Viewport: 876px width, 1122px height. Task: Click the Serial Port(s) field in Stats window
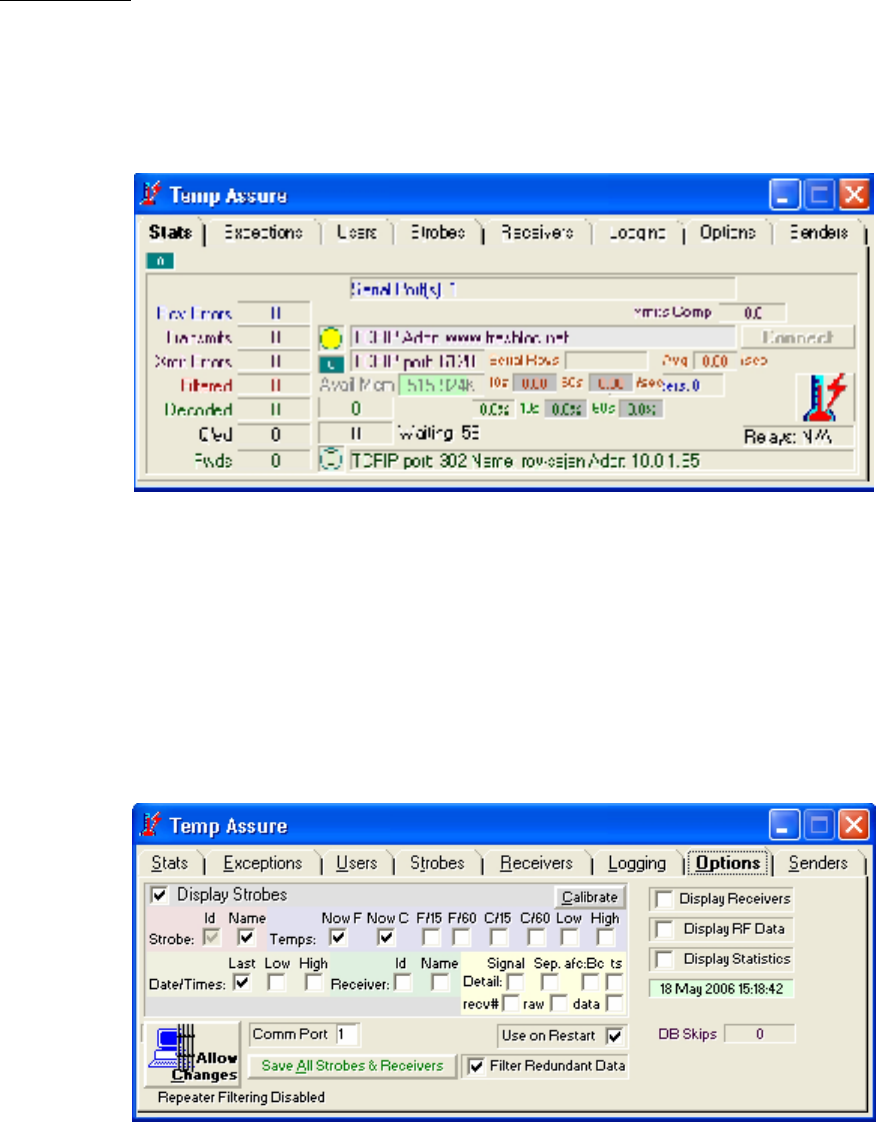click(x=542, y=288)
